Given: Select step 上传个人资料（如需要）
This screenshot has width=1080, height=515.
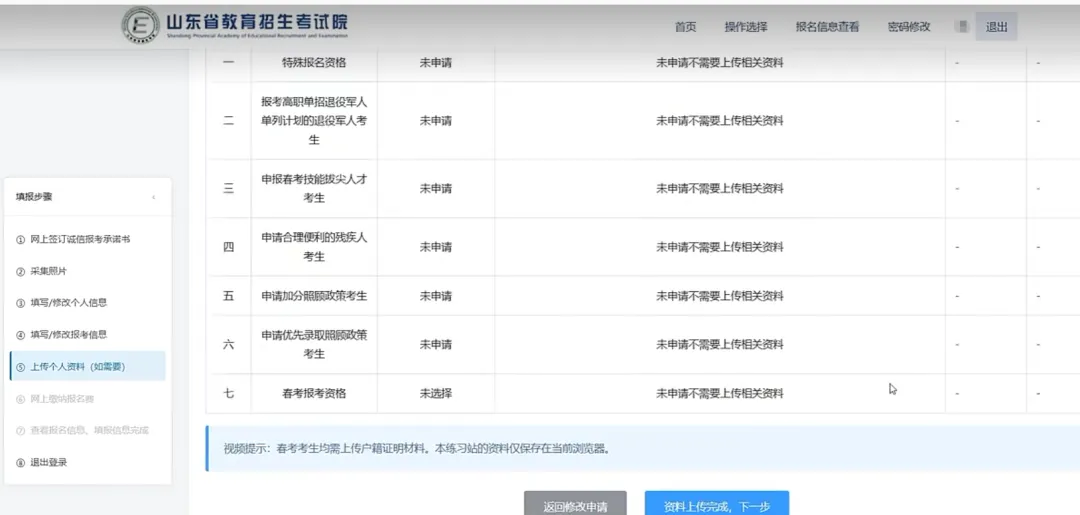Looking at the screenshot, I should [87, 366].
